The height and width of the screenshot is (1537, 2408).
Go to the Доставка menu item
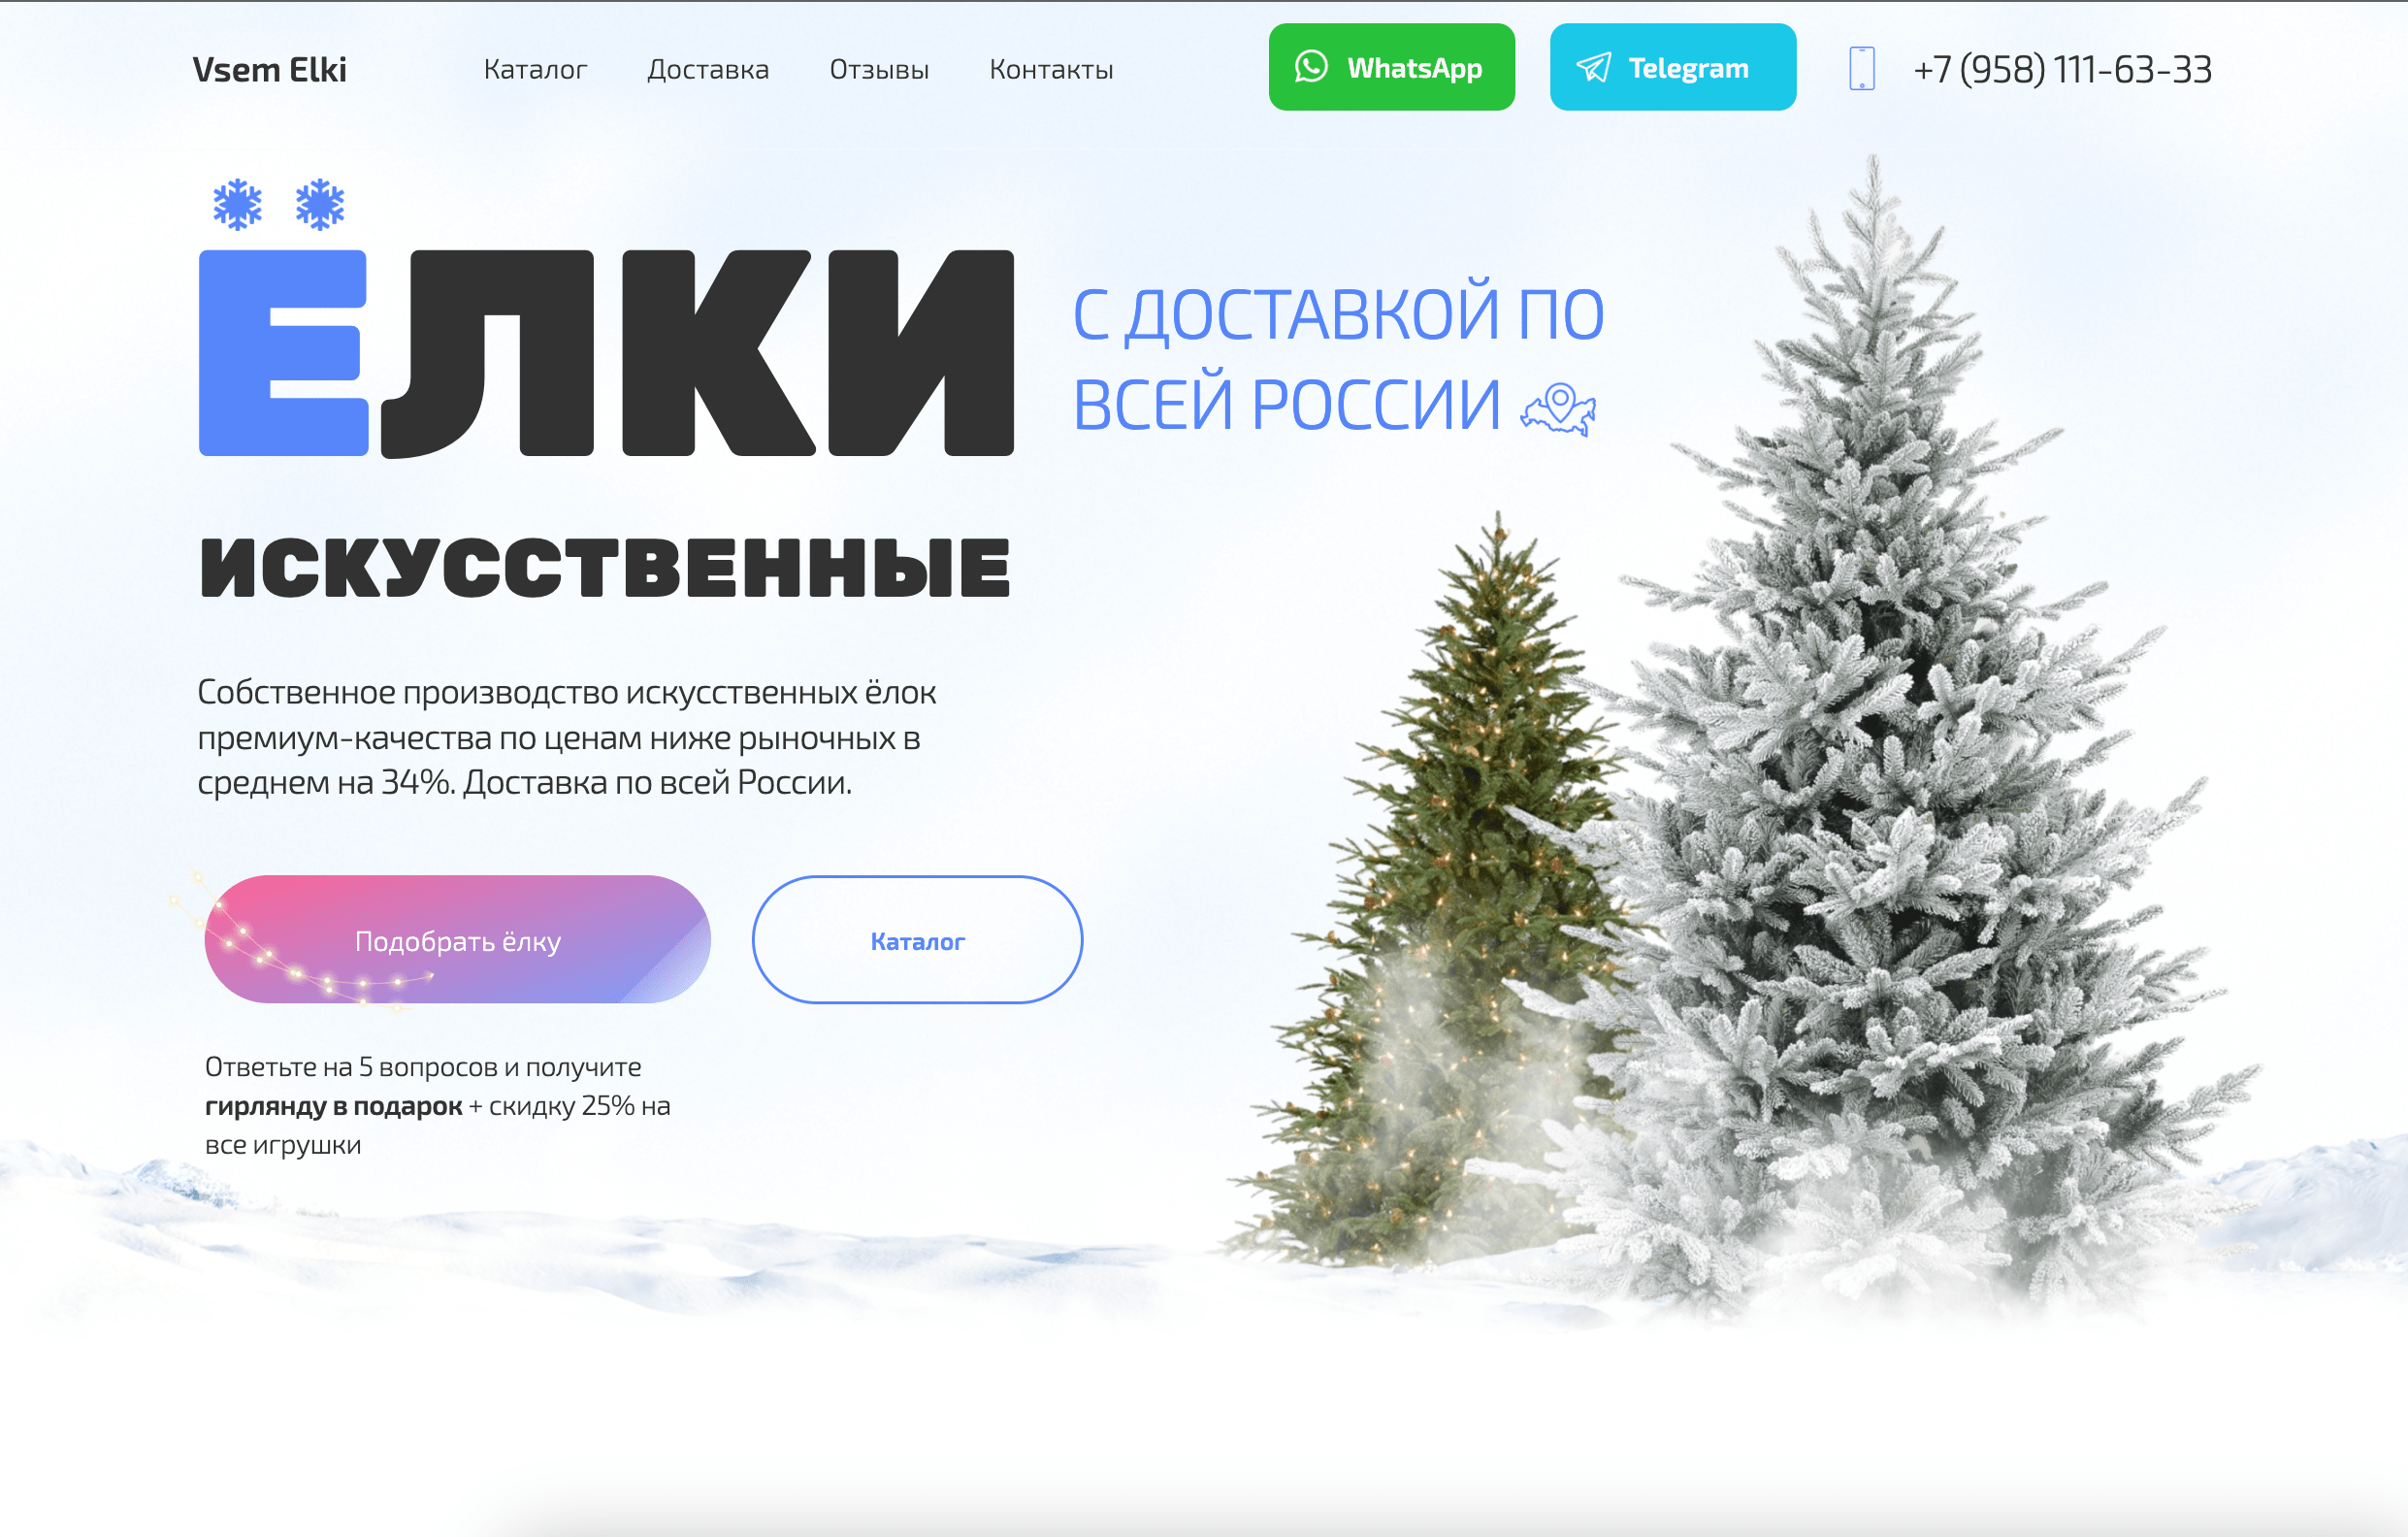[x=708, y=69]
